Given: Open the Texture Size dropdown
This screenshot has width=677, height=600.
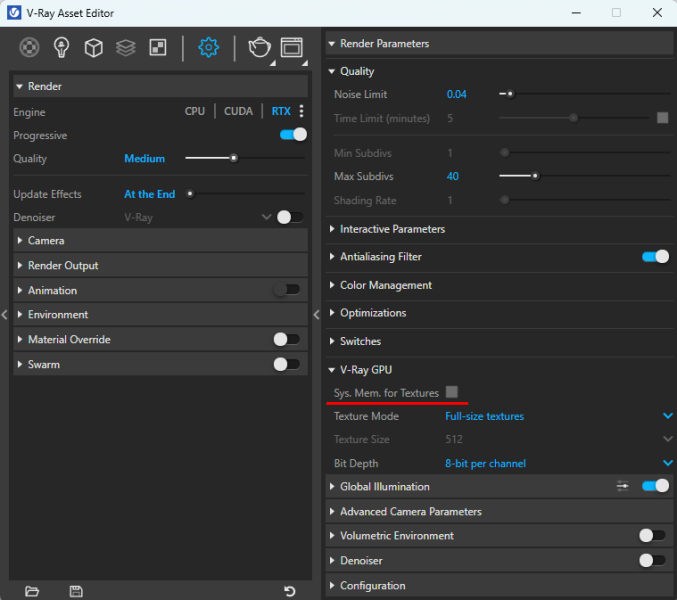Looking at the screenshot, I should pos(558,439).
